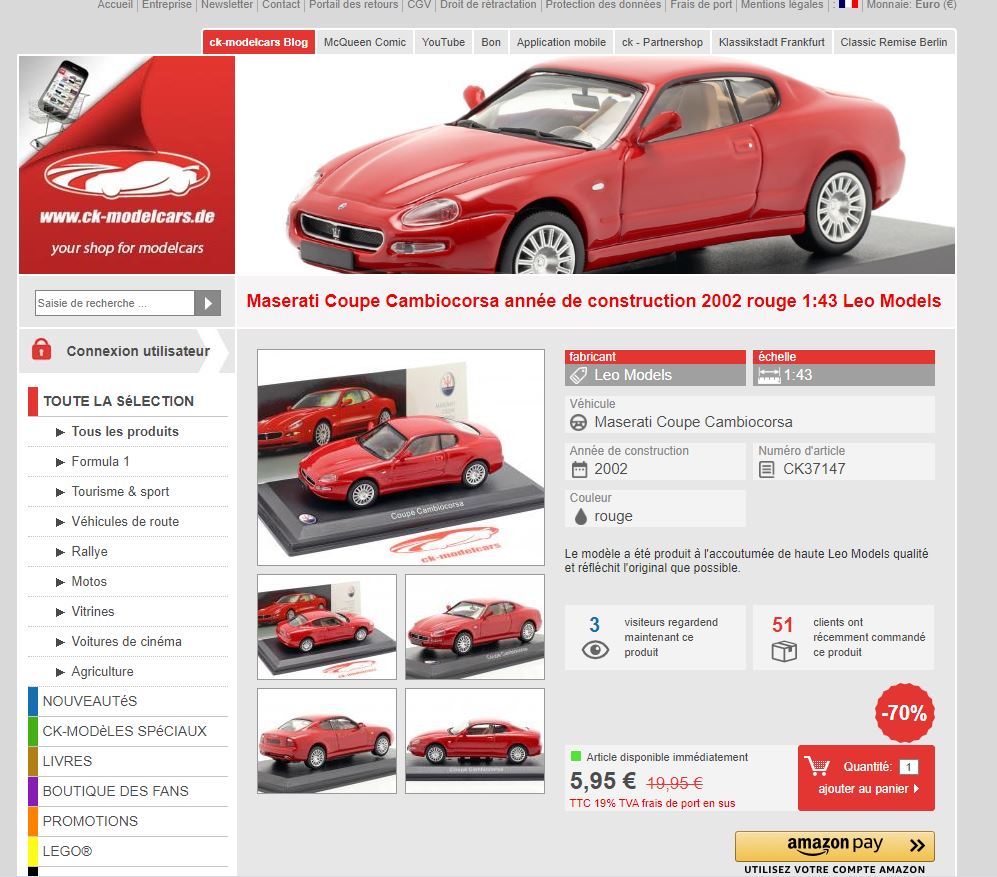Open the Entreprise link
The height and width of the screenshot is (877, 997).
click(x=167, y=4)
